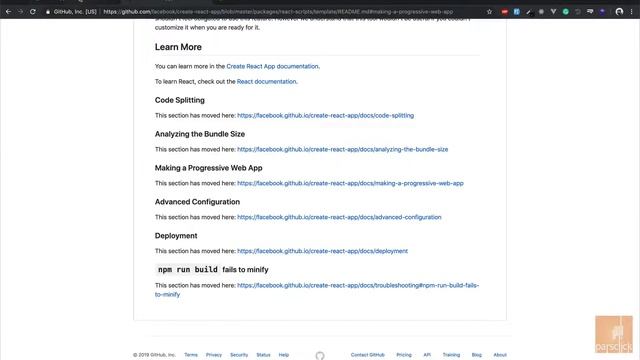Screen dimensions: 640x360
Task: Open the Contact GitHub footer link
Action: [368, 355]
